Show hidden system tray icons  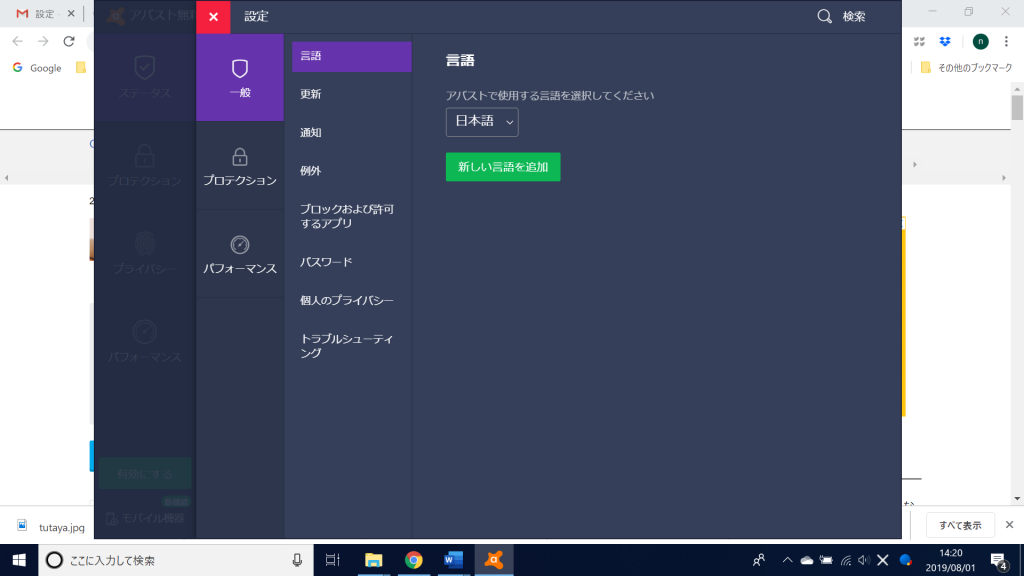pos(787,560)
